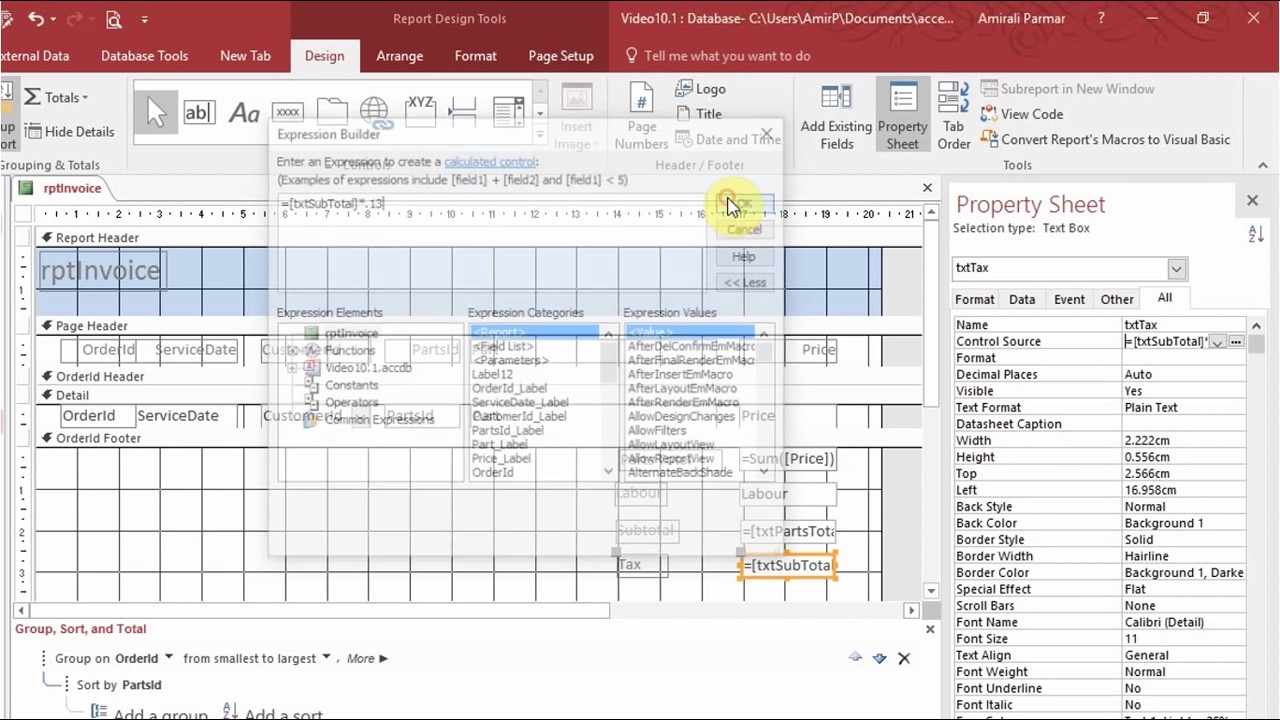The height and width of the screenshot is (720, 1280).
Task: Select the Tax label in report footer
Action: [x=641, y=565]
